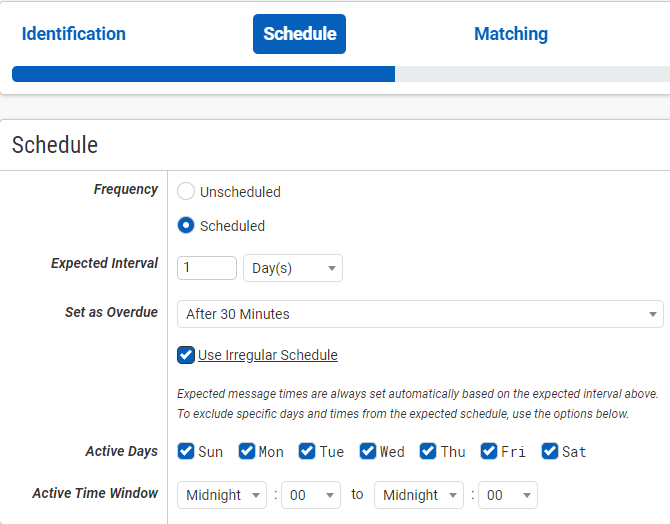Uncheck the Fri active day
Screen dimensions: 670x524
tap(489, 451)
